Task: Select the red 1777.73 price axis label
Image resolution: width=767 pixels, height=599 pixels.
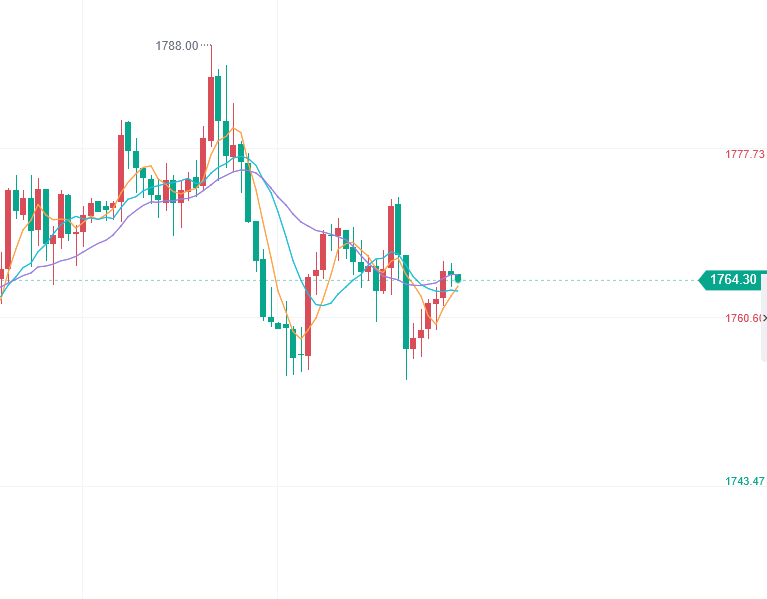Action: point(744,154)
